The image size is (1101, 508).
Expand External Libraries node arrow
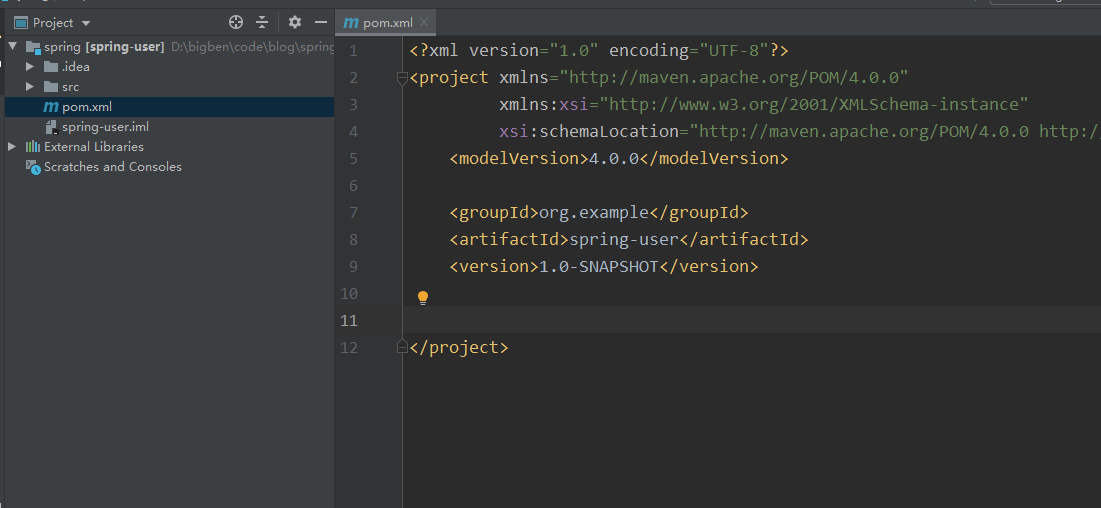click(x=11, y=147)
